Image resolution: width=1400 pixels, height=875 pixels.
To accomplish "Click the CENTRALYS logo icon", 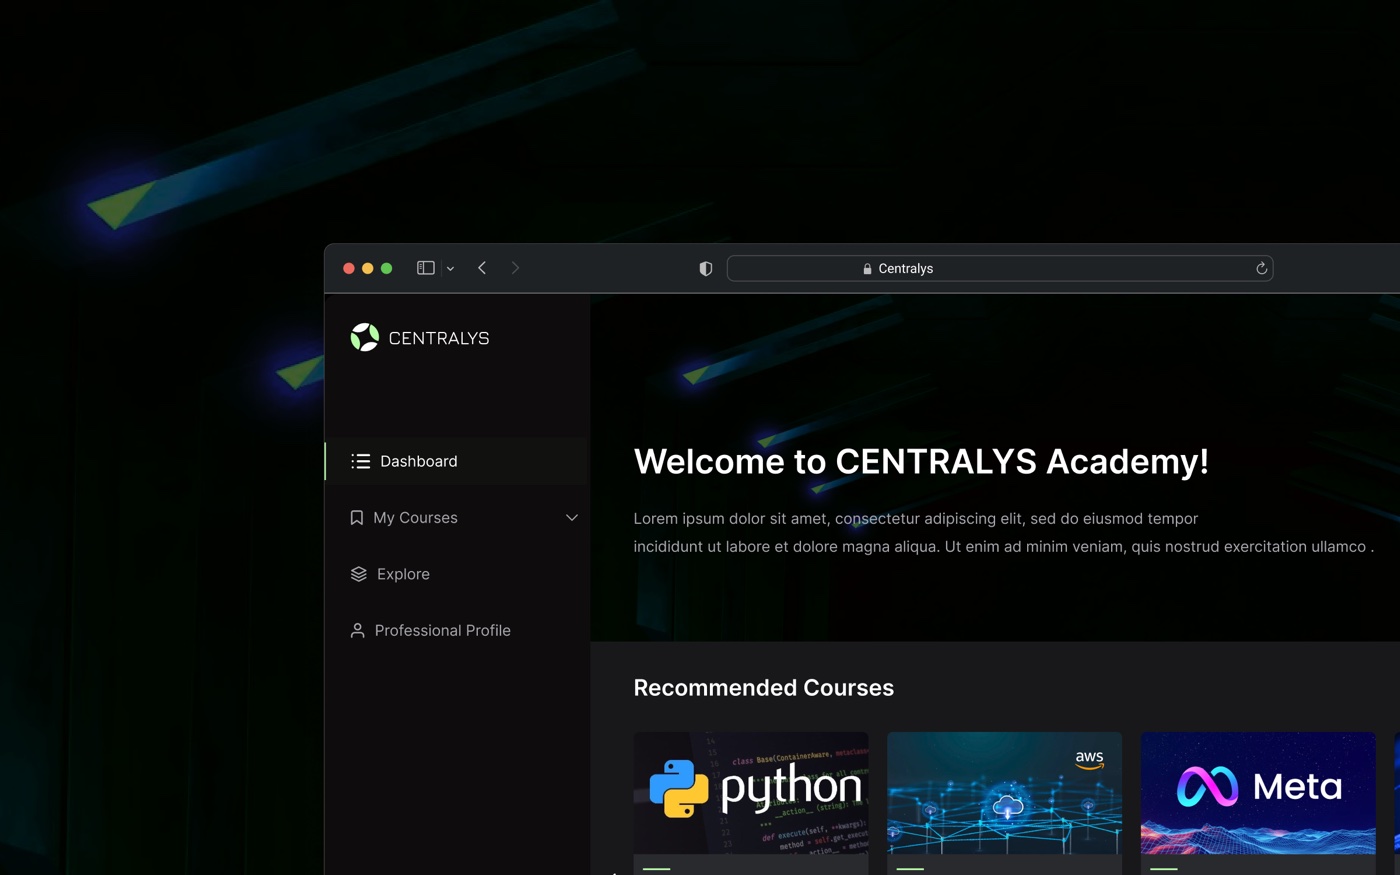I will click(365, 337).
